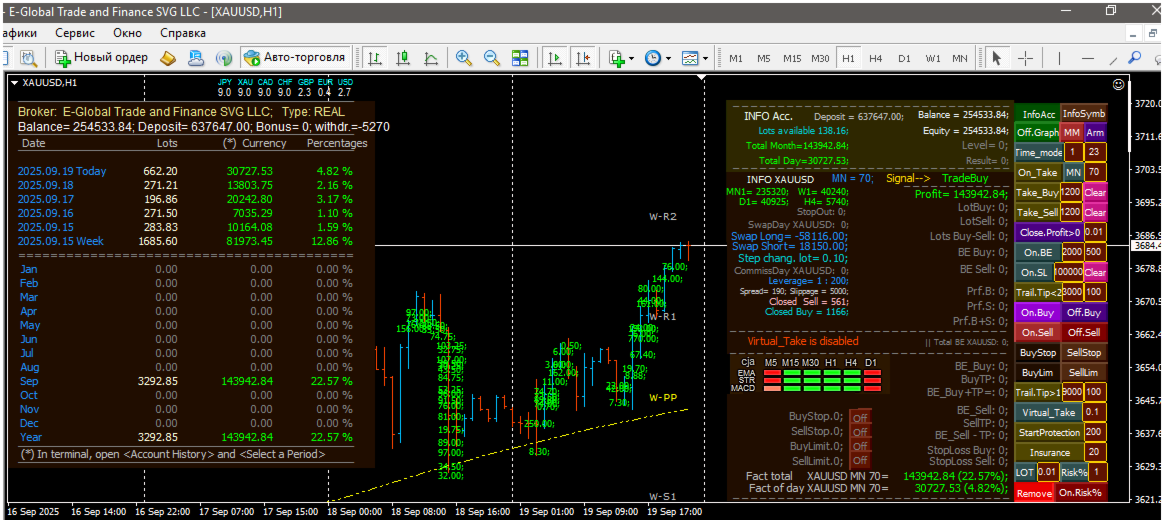Collapse the XAUUSD,H1 chart triangle
Viewport: 1168px width, 520px height.
coord(14,83)
